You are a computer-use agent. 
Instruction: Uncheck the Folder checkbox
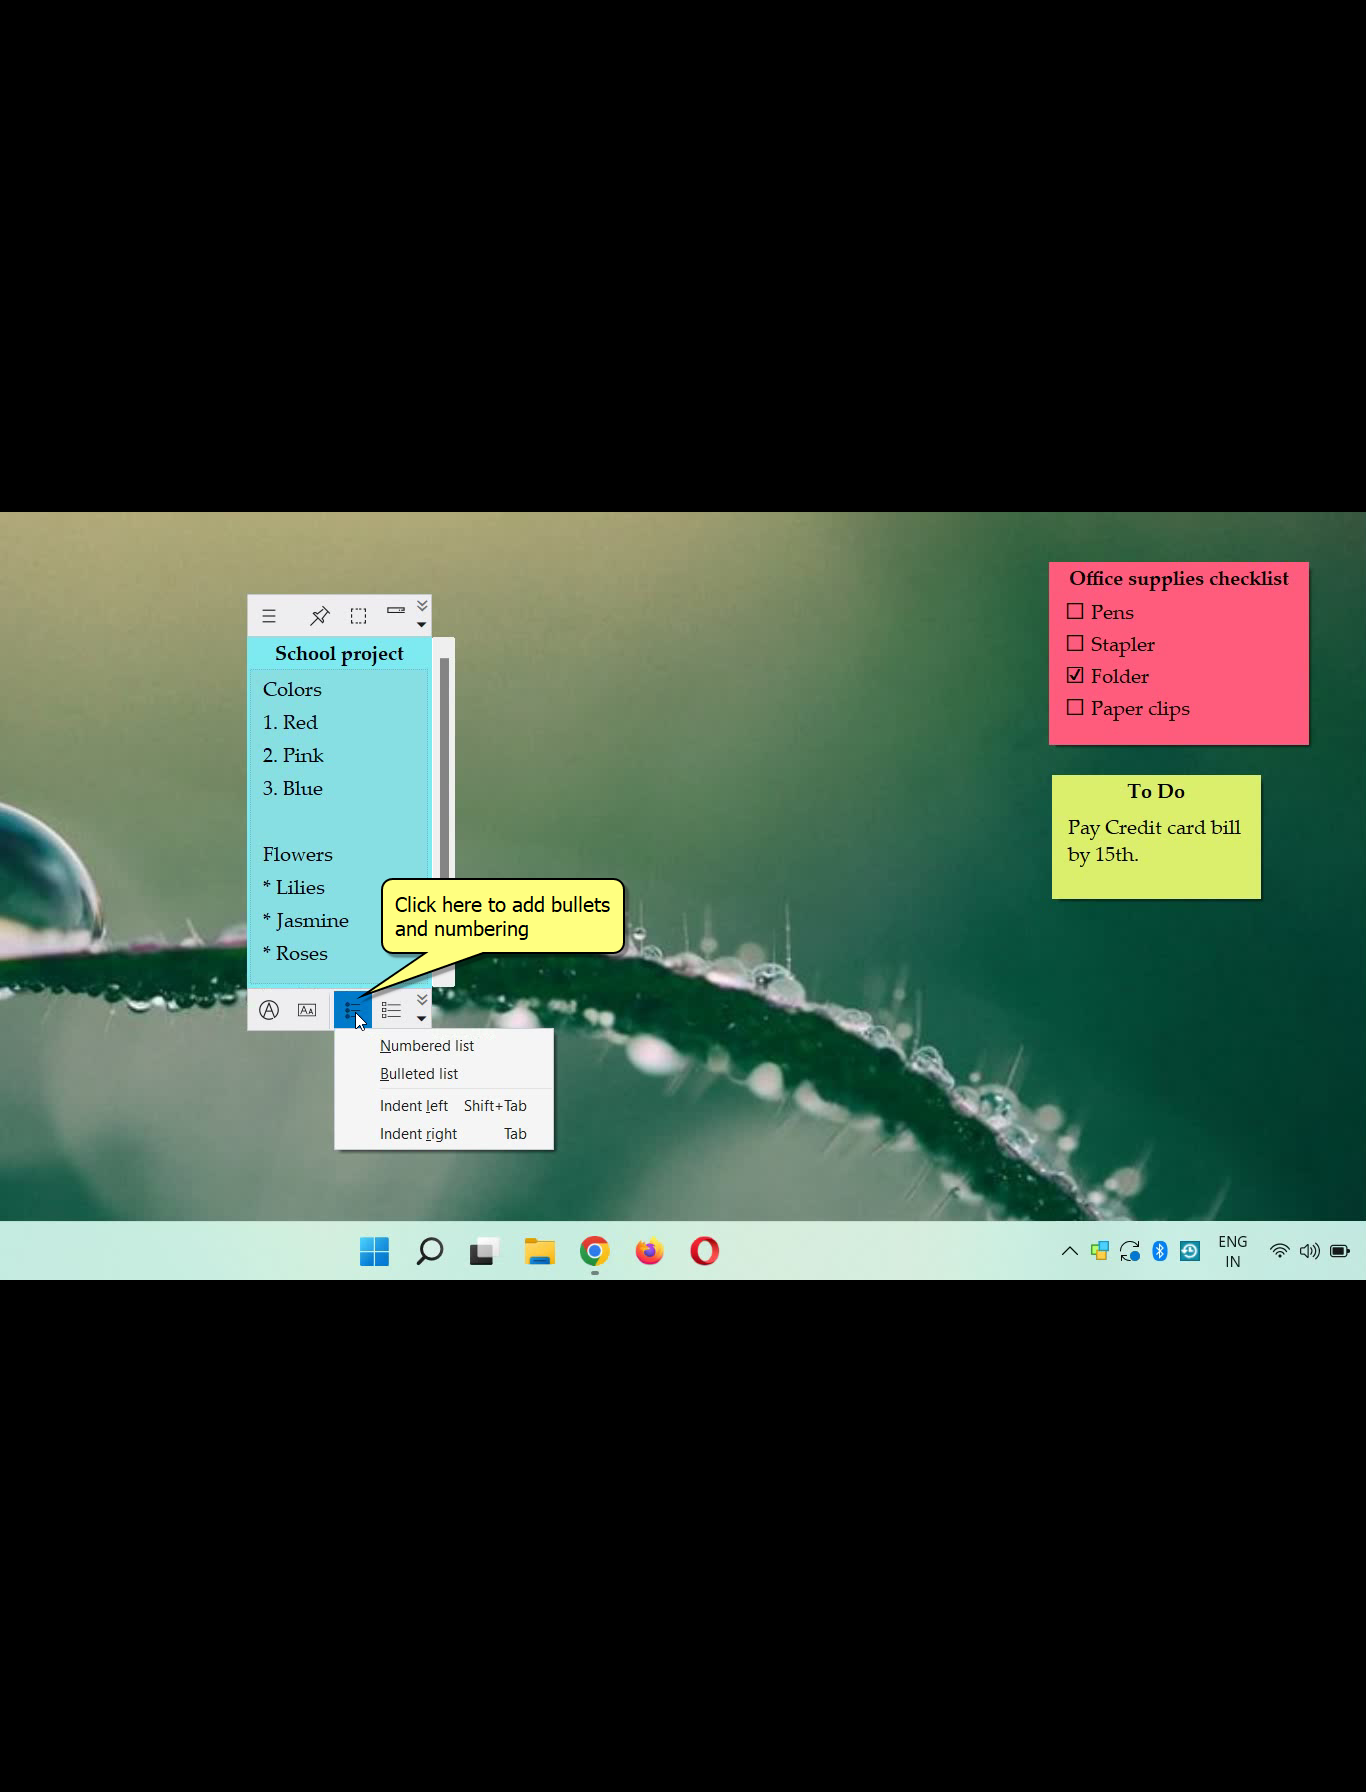pos(1075,675)
